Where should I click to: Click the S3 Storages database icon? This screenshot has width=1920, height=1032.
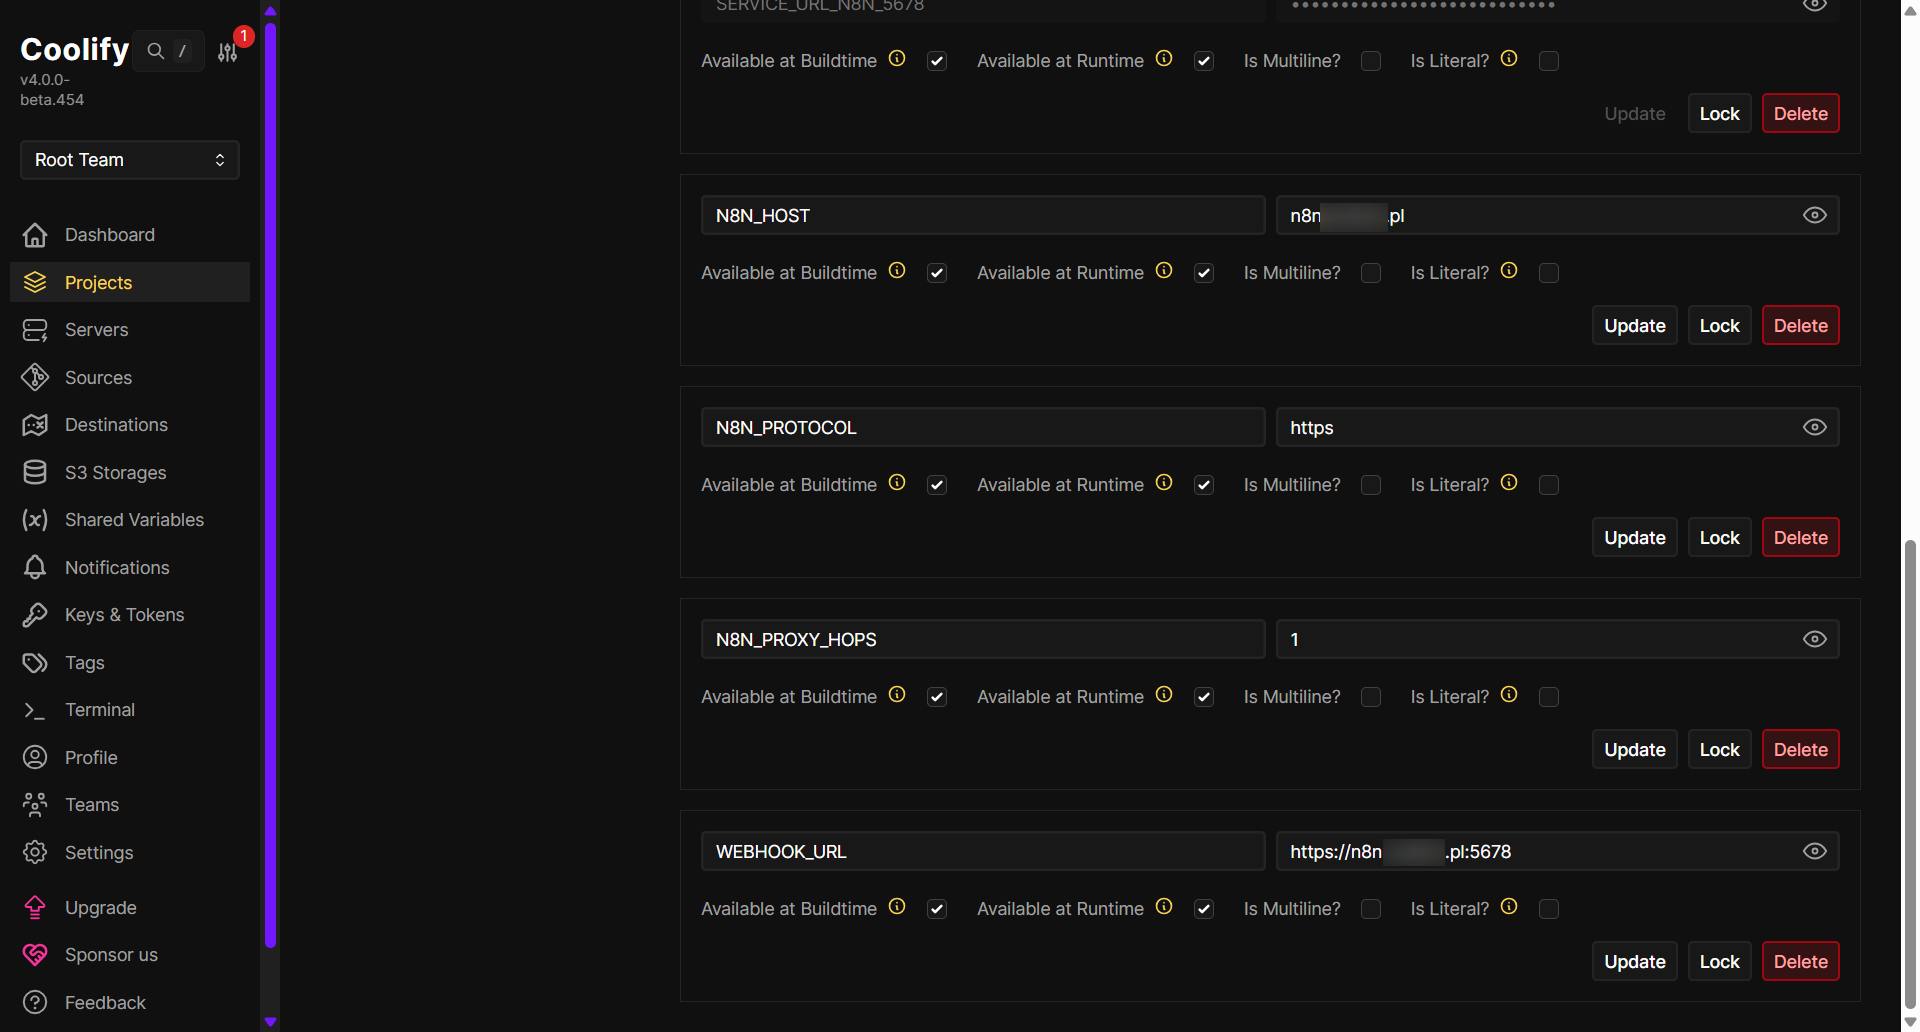click(x=35, y=473)
